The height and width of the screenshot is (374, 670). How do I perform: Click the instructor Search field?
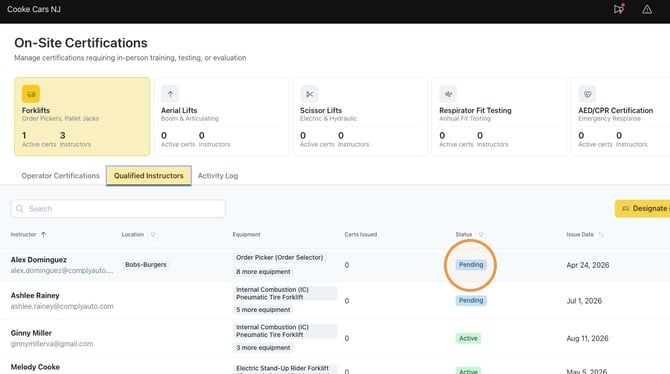tap(118, 209)
